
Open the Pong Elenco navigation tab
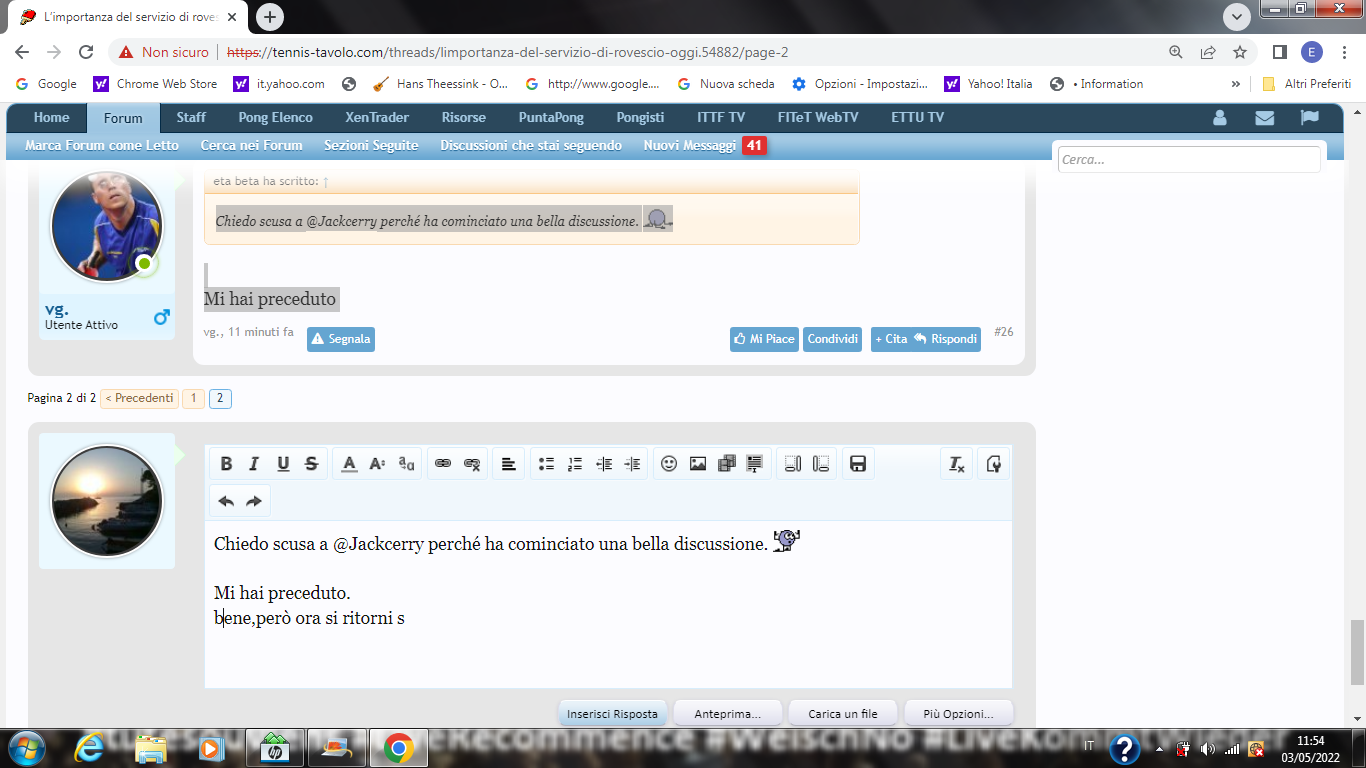coord(275,118)
